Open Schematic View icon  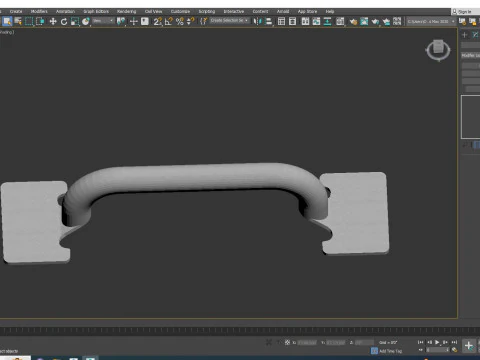coord(327,22)
